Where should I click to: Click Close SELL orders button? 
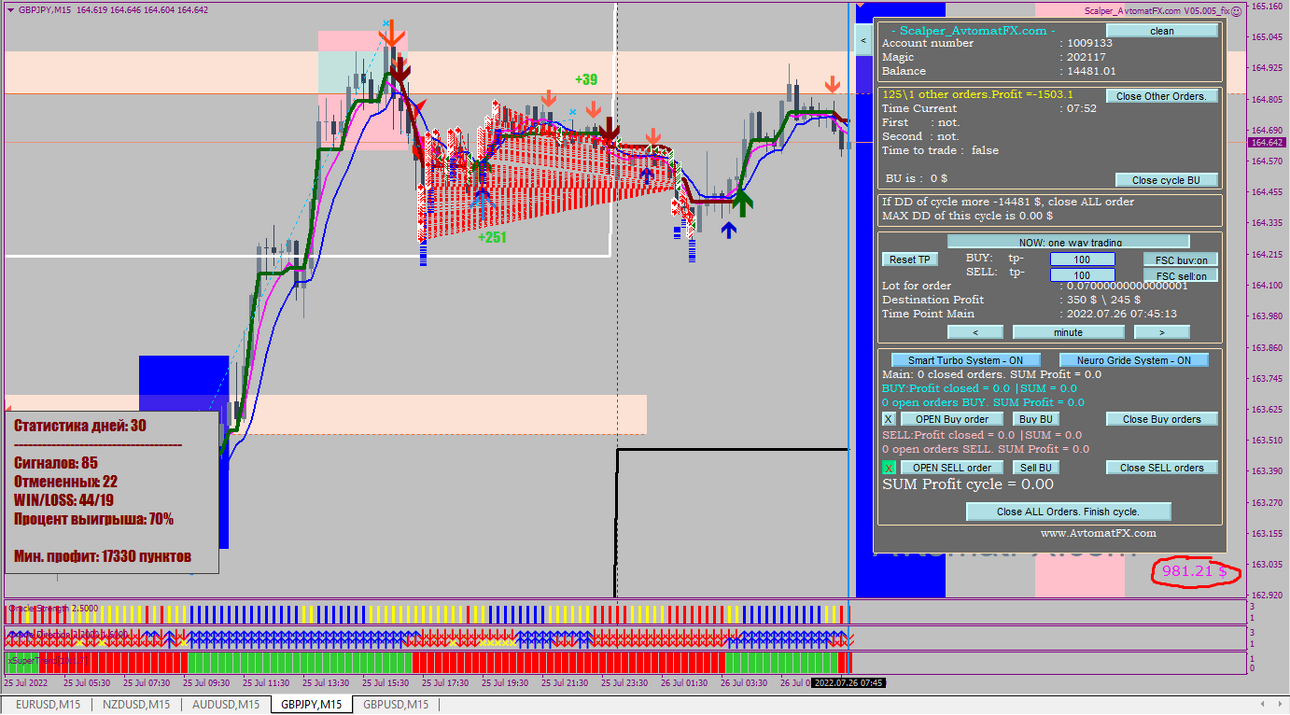click(1162, 467)
